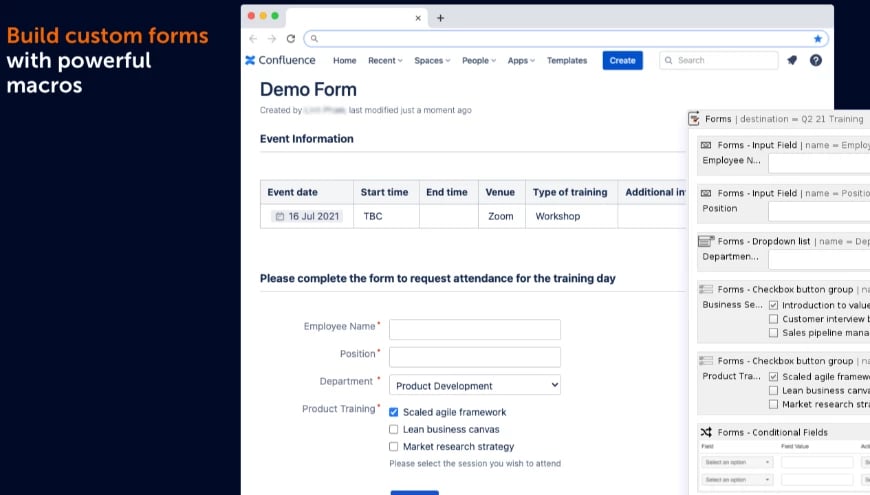The image size is (870, 495).
Task: Click into the Employee Name input field
Action: [475, 329]
